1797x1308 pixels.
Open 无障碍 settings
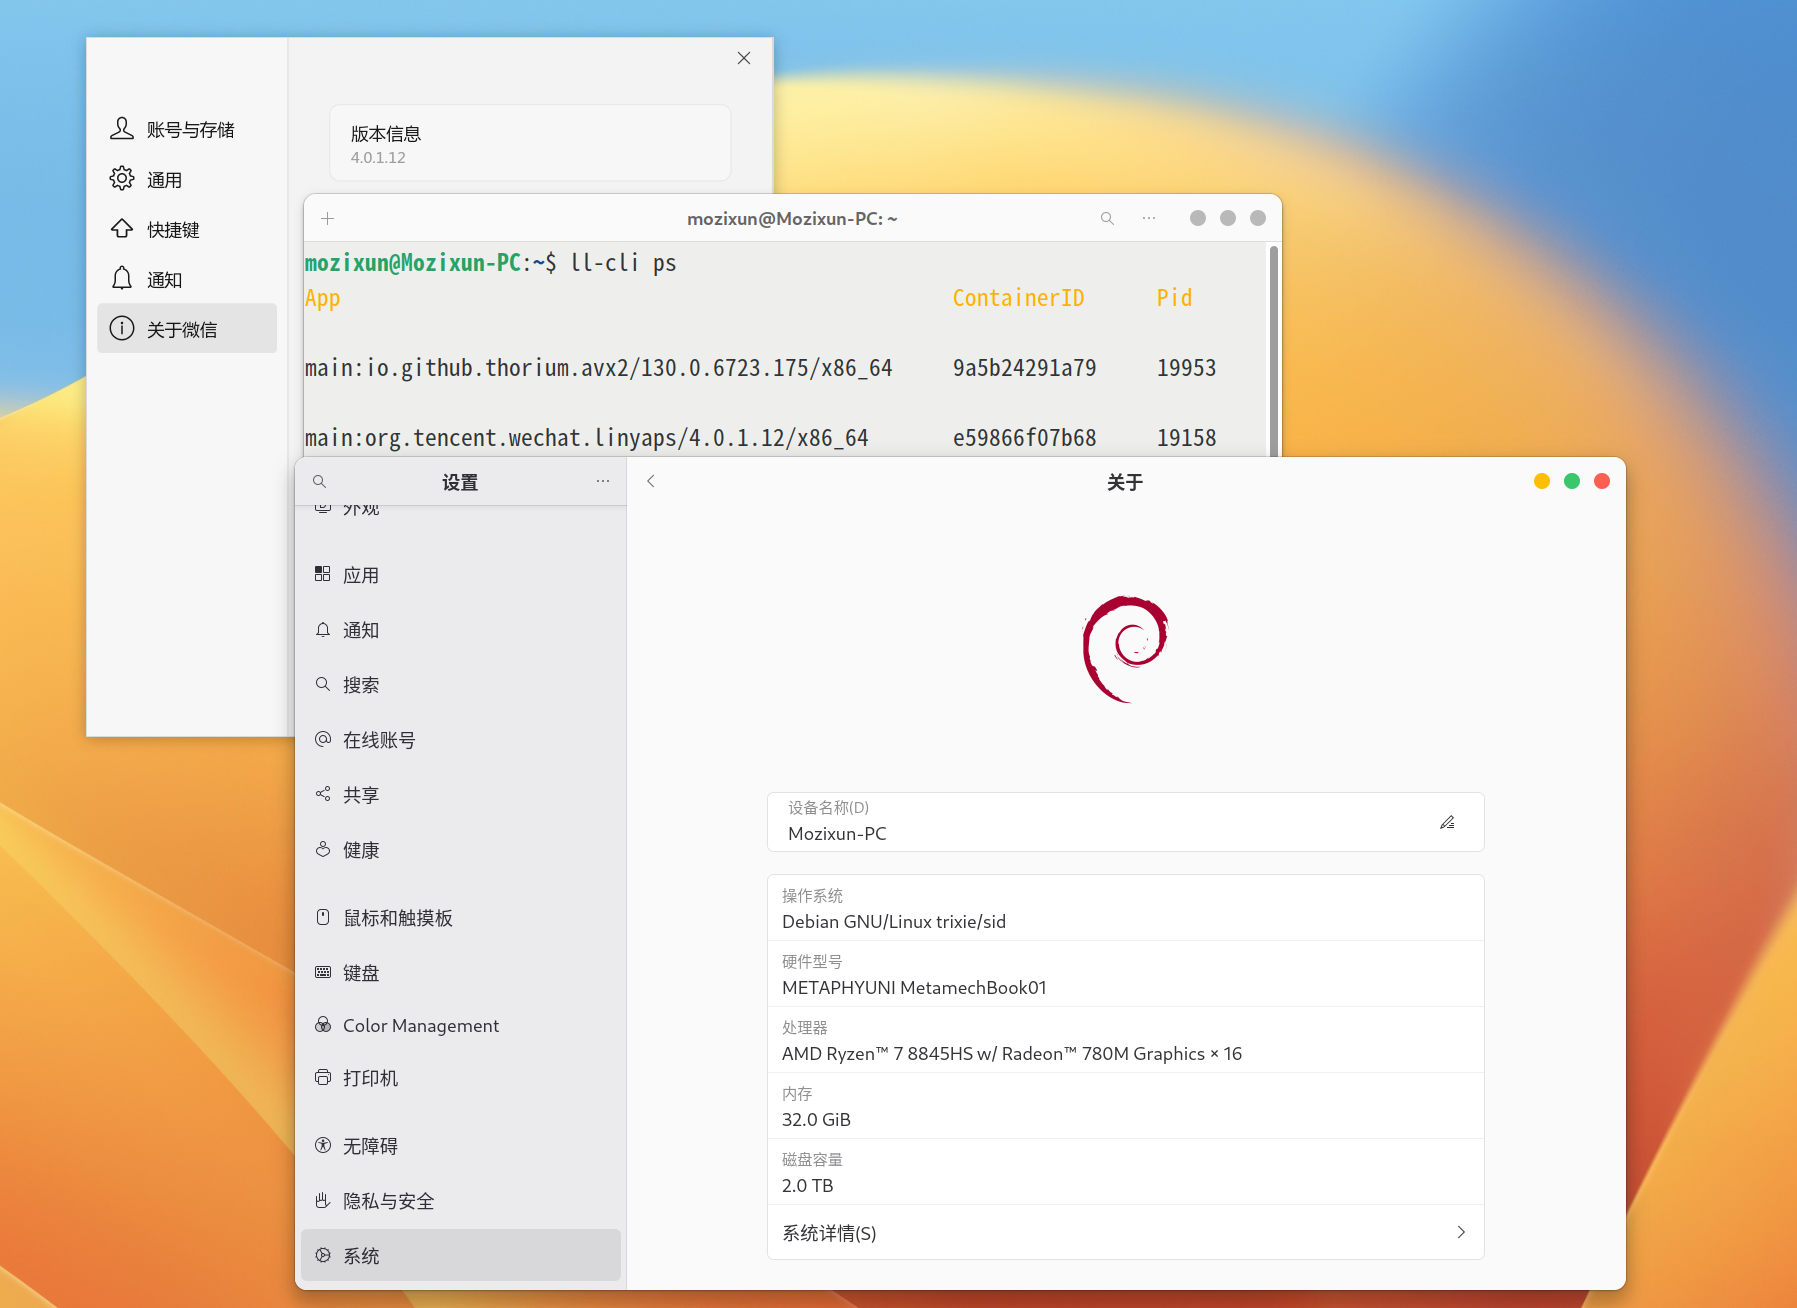point(461,1146)
